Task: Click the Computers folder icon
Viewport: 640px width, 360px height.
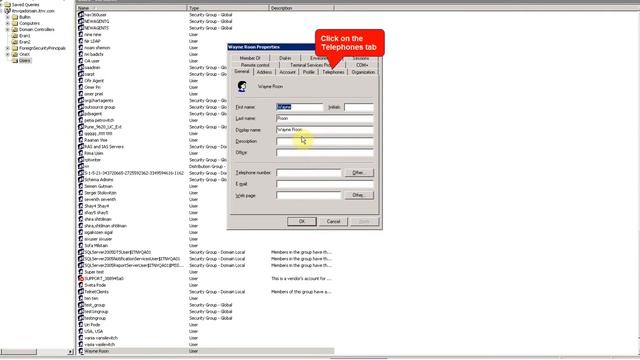Action: [x=15, y=23]
